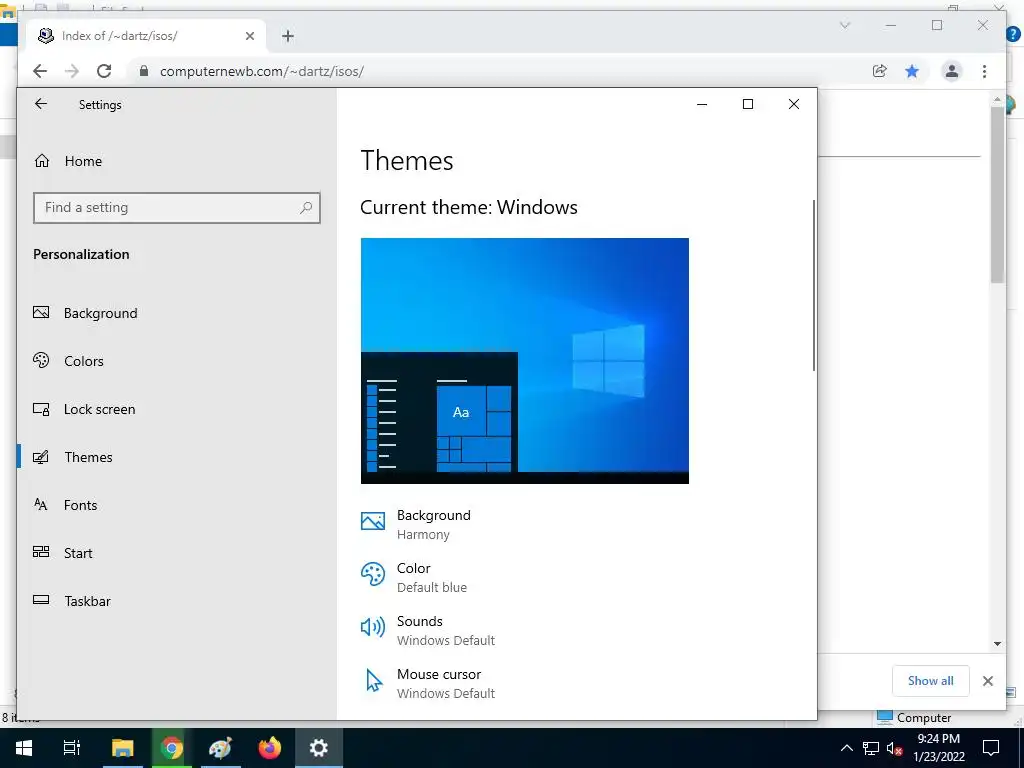Go back with the Settings back arrow
Image resolution: width=1024 pixels, height=768 pixels.
(41, 104)
